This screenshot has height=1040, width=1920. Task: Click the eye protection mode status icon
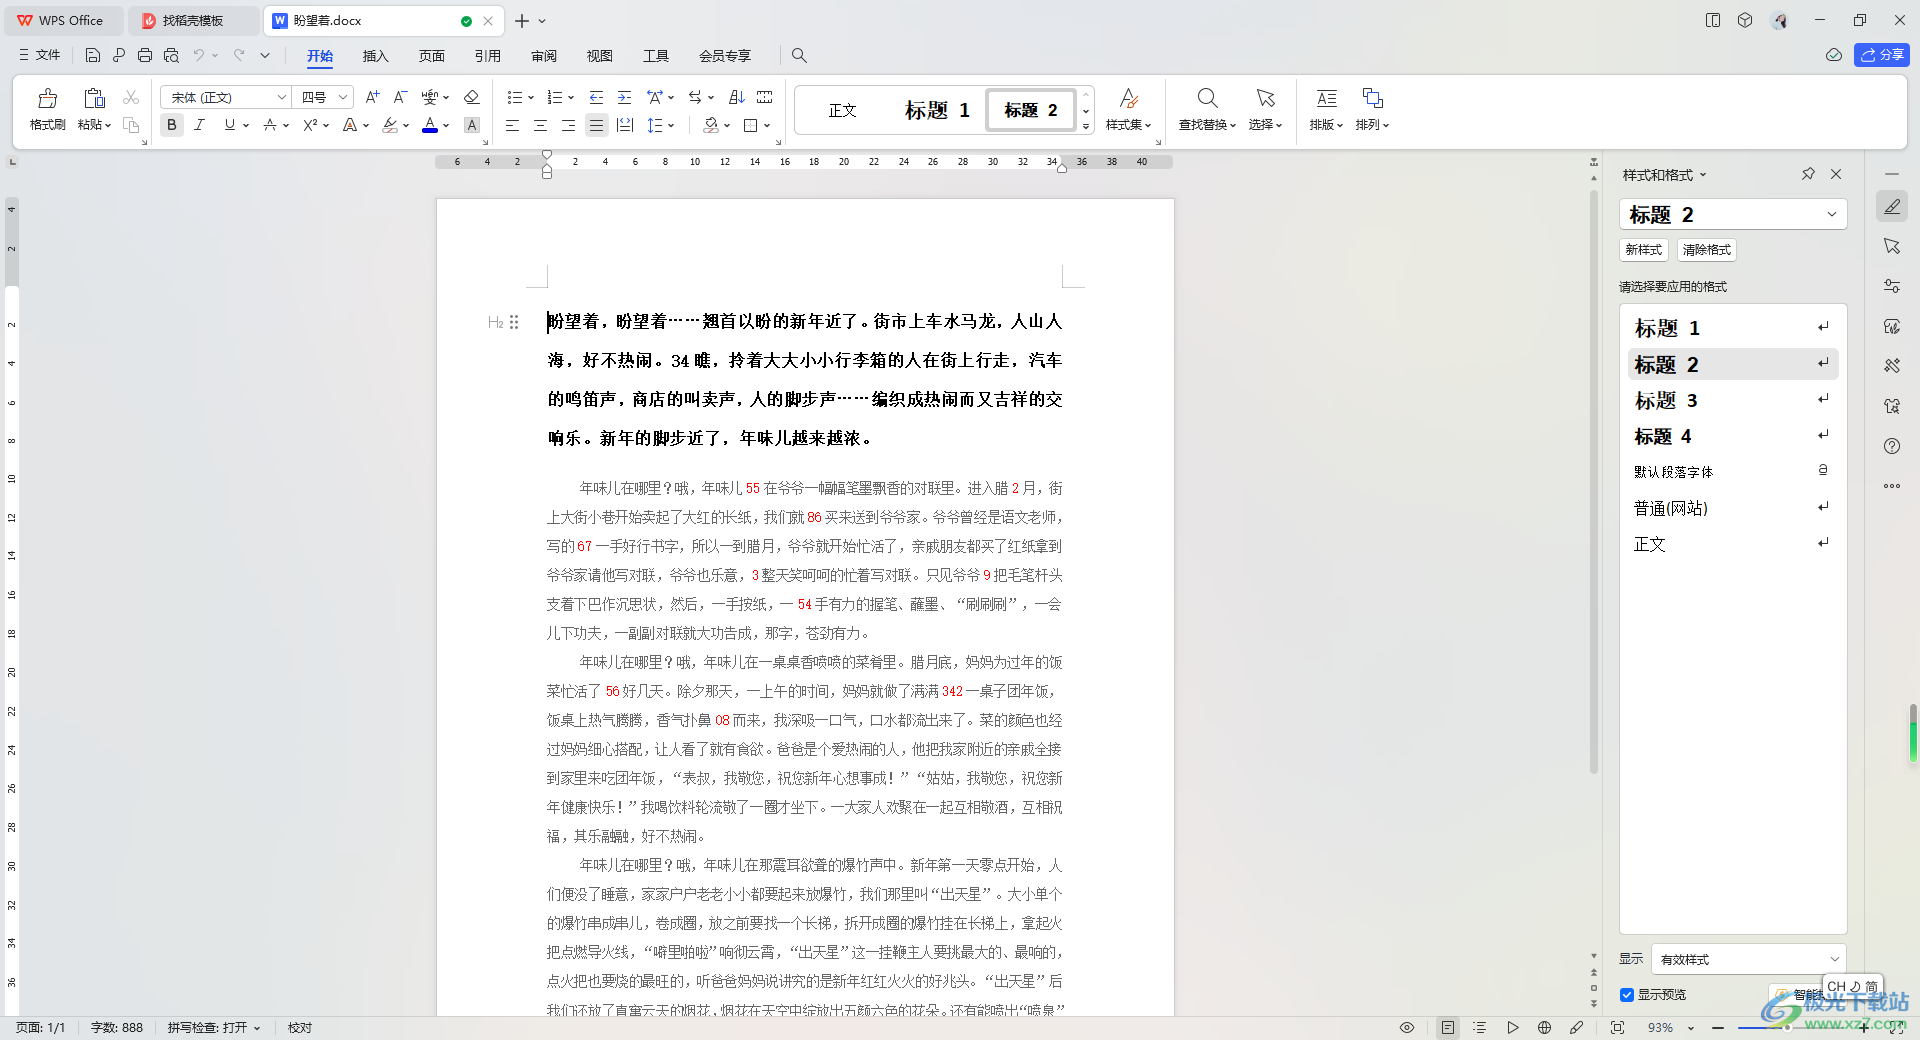click(1407, 1027)
